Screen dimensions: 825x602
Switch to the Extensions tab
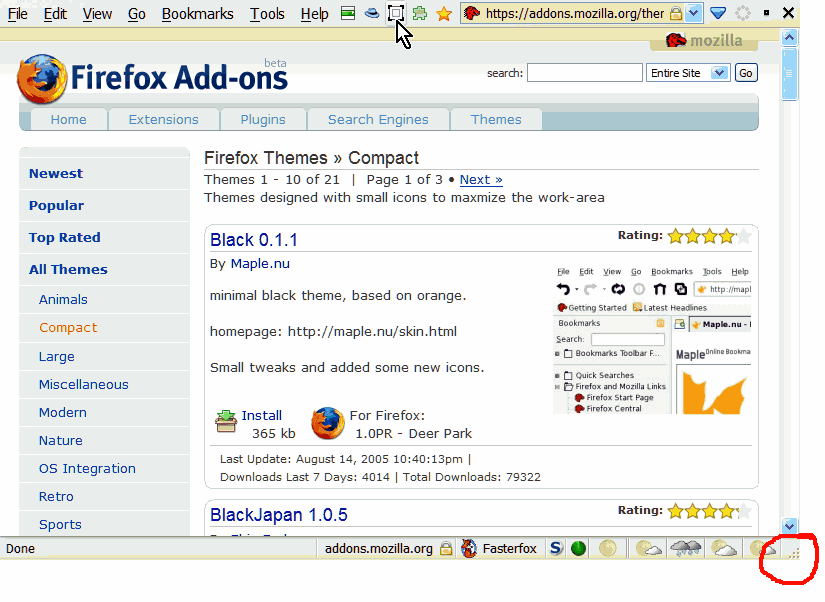(163, 119)
